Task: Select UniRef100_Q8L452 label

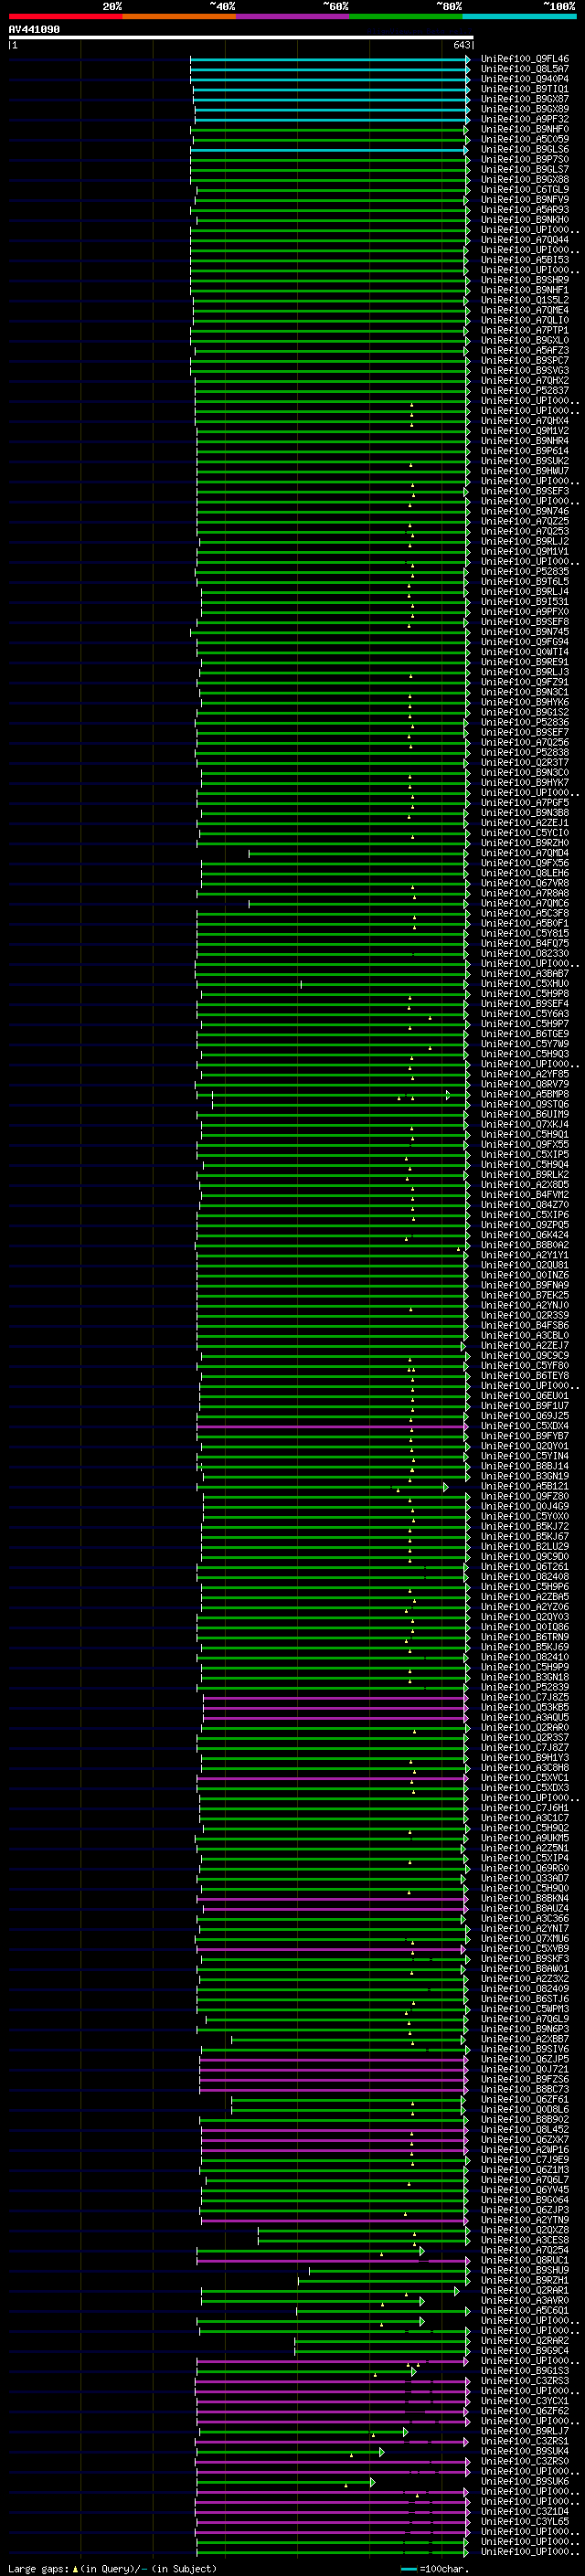Action: (x=525, y=2129)
